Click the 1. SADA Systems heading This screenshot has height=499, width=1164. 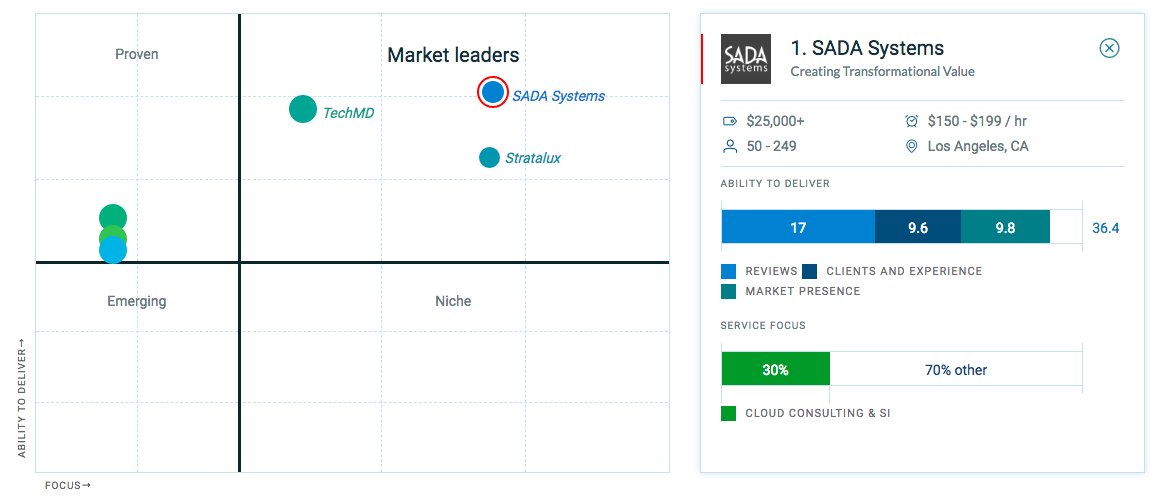[867, 48]
